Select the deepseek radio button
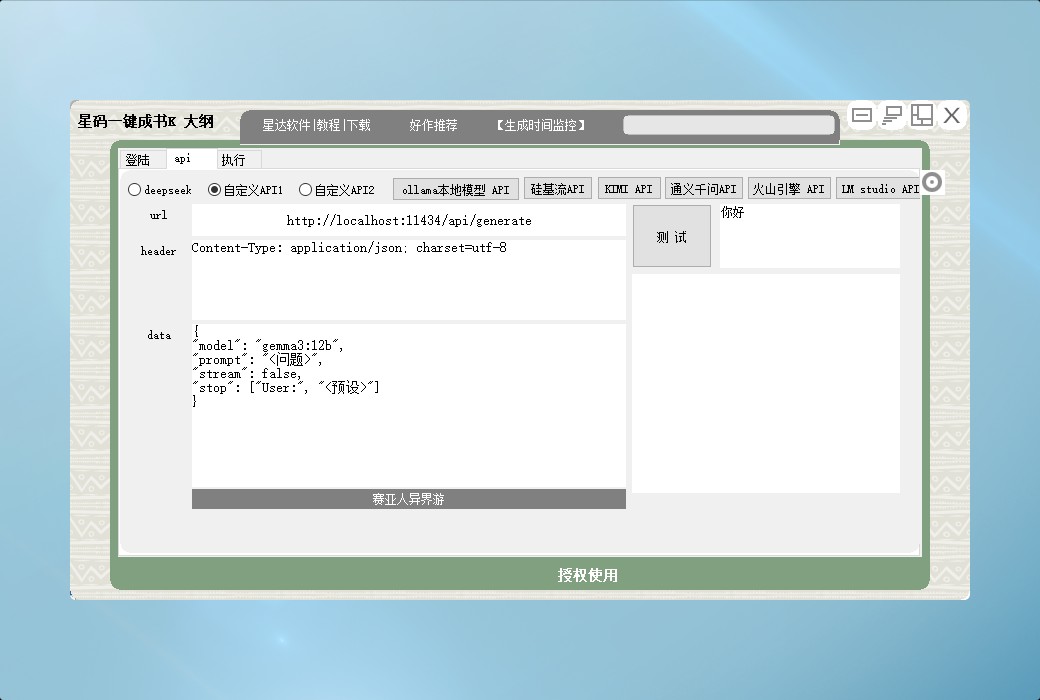Image resolution: width=1040 pixels, height=700 pixels. (135, 190)
